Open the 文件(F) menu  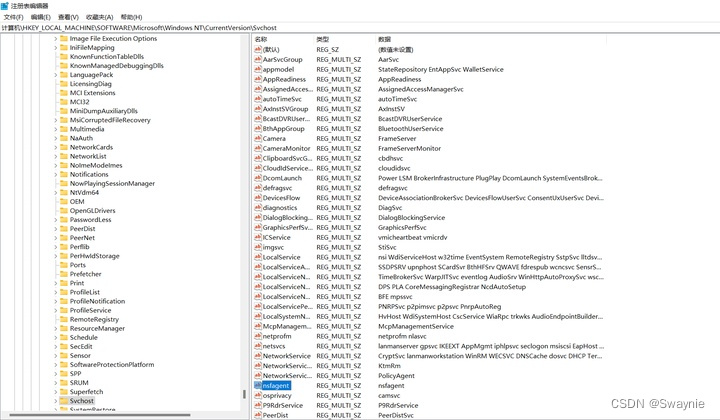(x=13, y=17)
